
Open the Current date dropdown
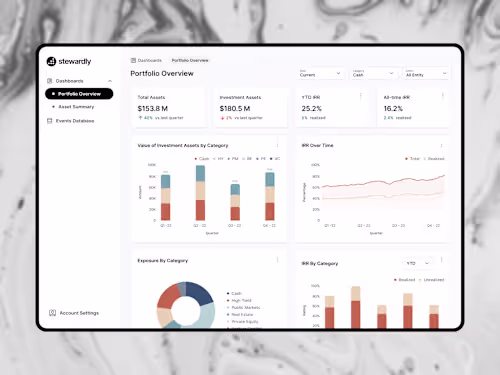click(x=320, y=73)
